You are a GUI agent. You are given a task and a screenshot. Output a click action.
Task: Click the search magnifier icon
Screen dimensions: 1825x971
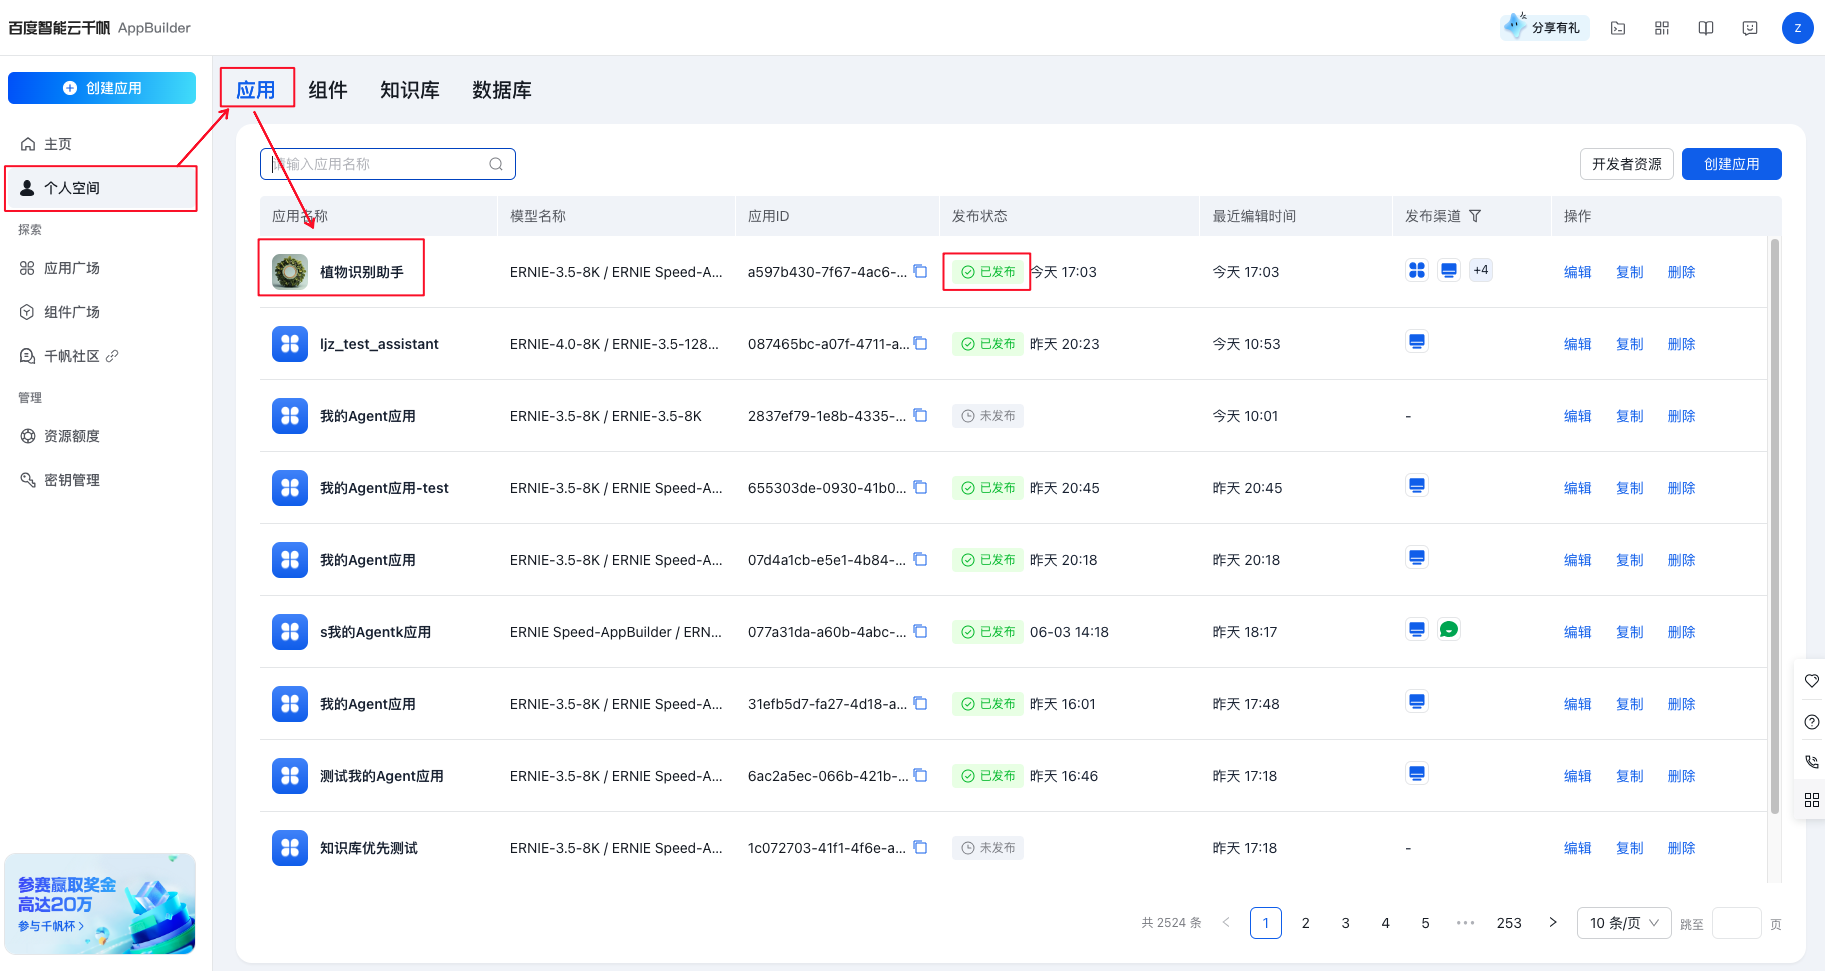tap(496, 164)
